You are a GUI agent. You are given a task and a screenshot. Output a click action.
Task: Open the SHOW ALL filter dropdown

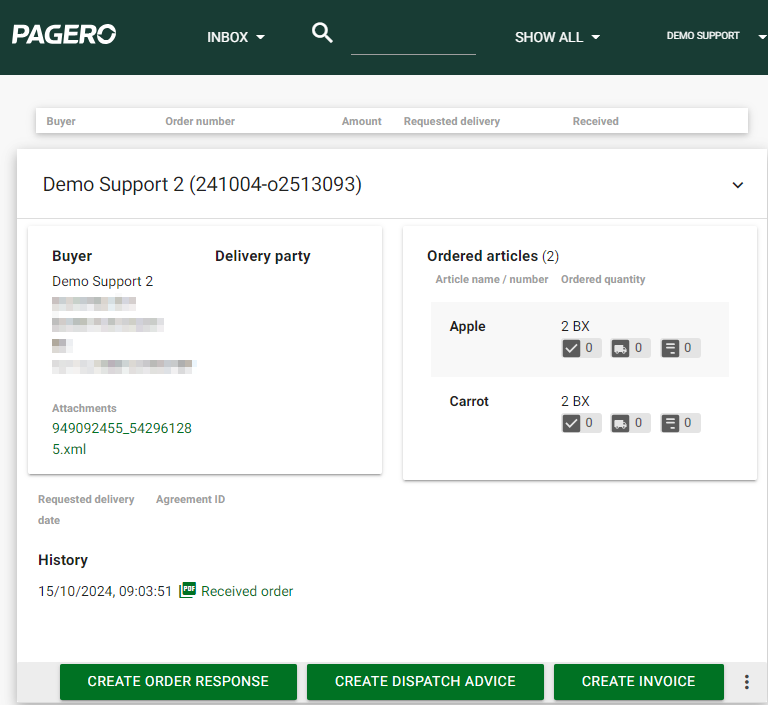point(557,37)
